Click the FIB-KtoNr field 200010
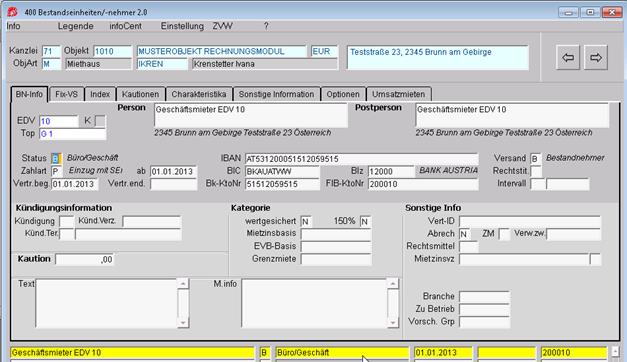This screenshot has height=362, width=627. 423,184
